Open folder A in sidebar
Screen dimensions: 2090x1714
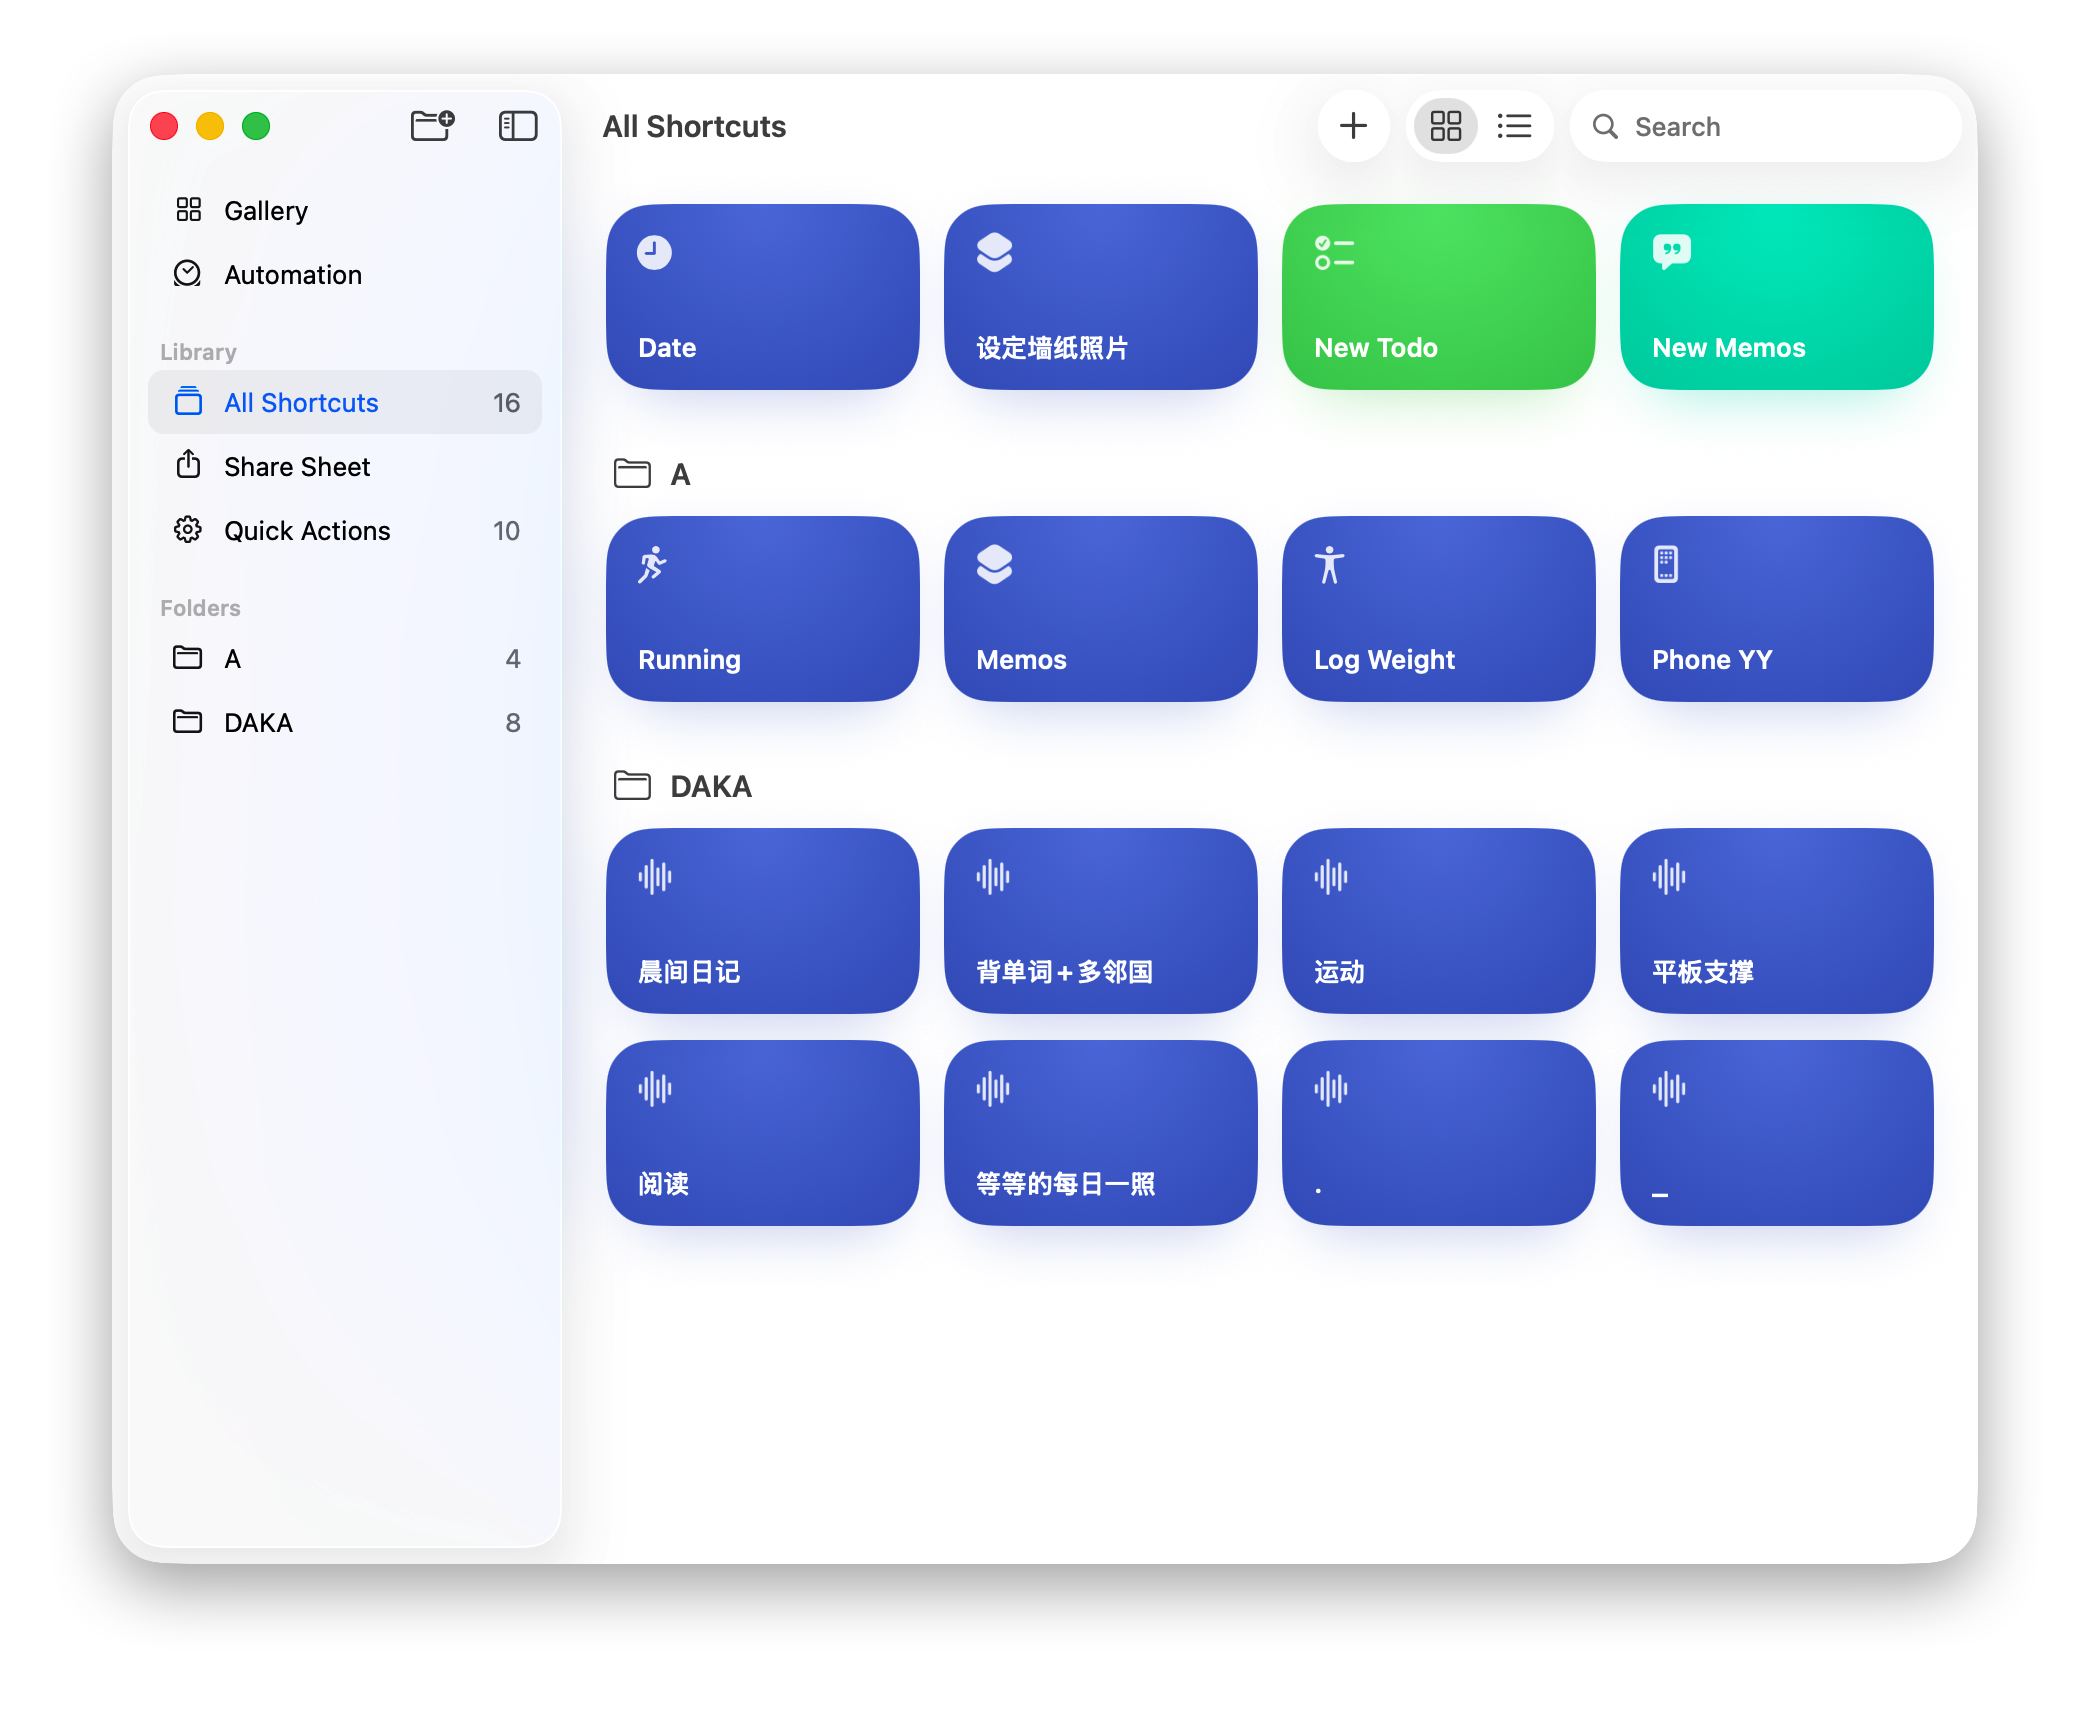pyautogui.click(x=232, y=659)
